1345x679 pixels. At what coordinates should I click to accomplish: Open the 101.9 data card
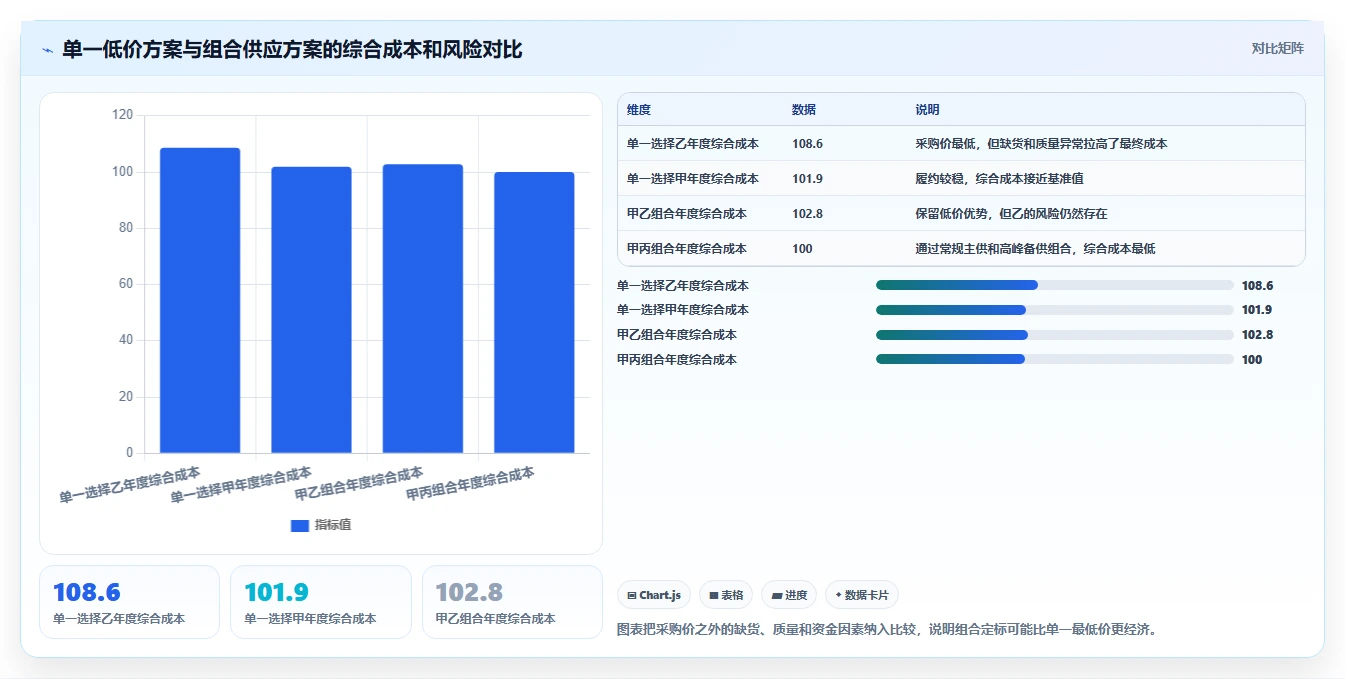(321, 602)
